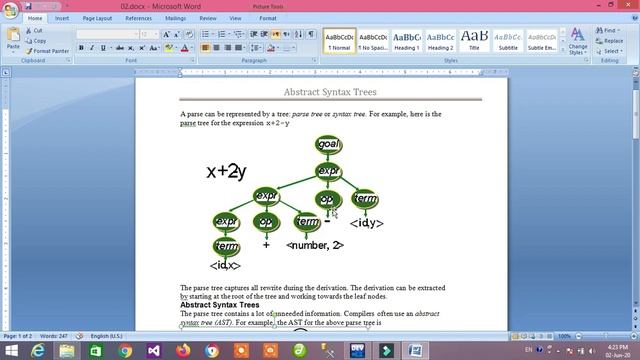Toggle Superscript formatting
This screenshot has height=360, width=640.
click(142, 48)
